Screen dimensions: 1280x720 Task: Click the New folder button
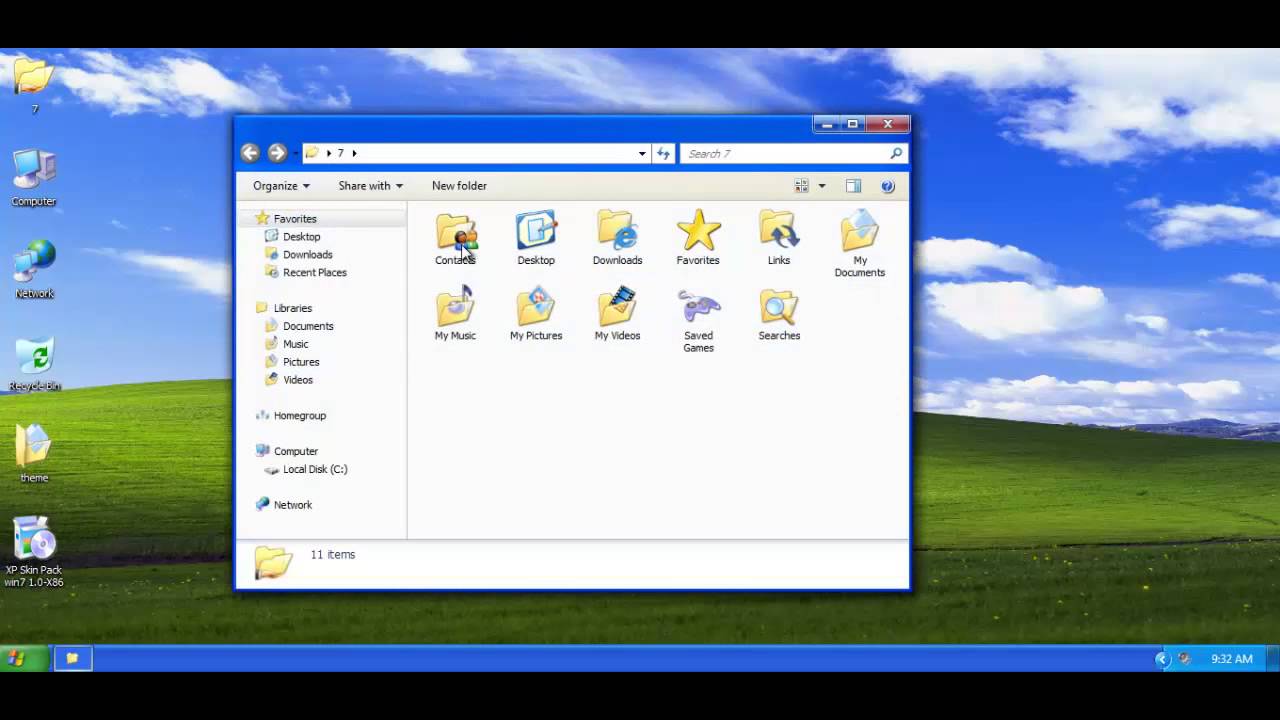(459, 186)
